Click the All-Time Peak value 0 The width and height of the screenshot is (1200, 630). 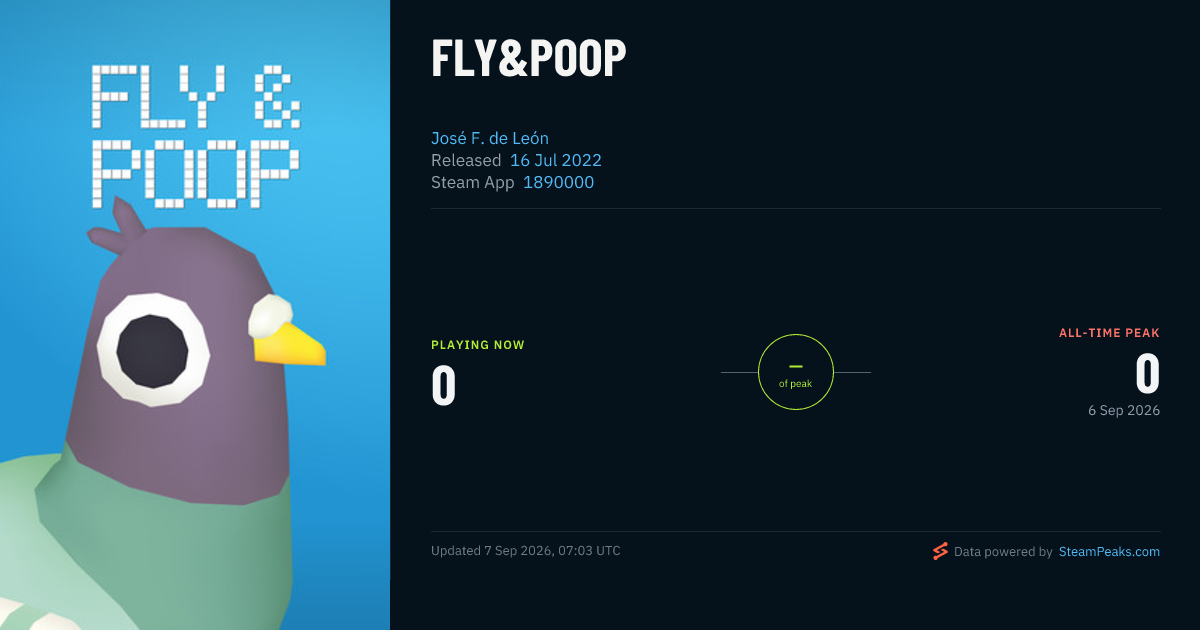pyautogui.click(x=1147, y=374)
